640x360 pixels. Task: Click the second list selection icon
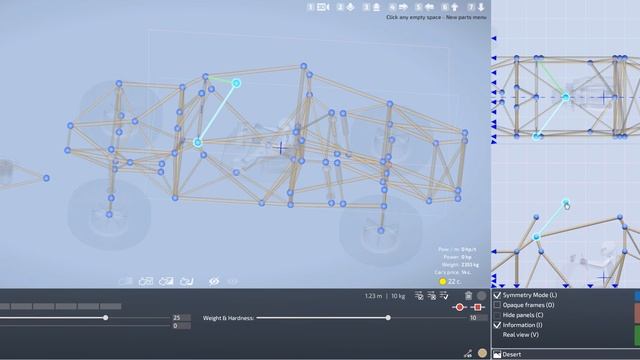[x=431, y=296]
